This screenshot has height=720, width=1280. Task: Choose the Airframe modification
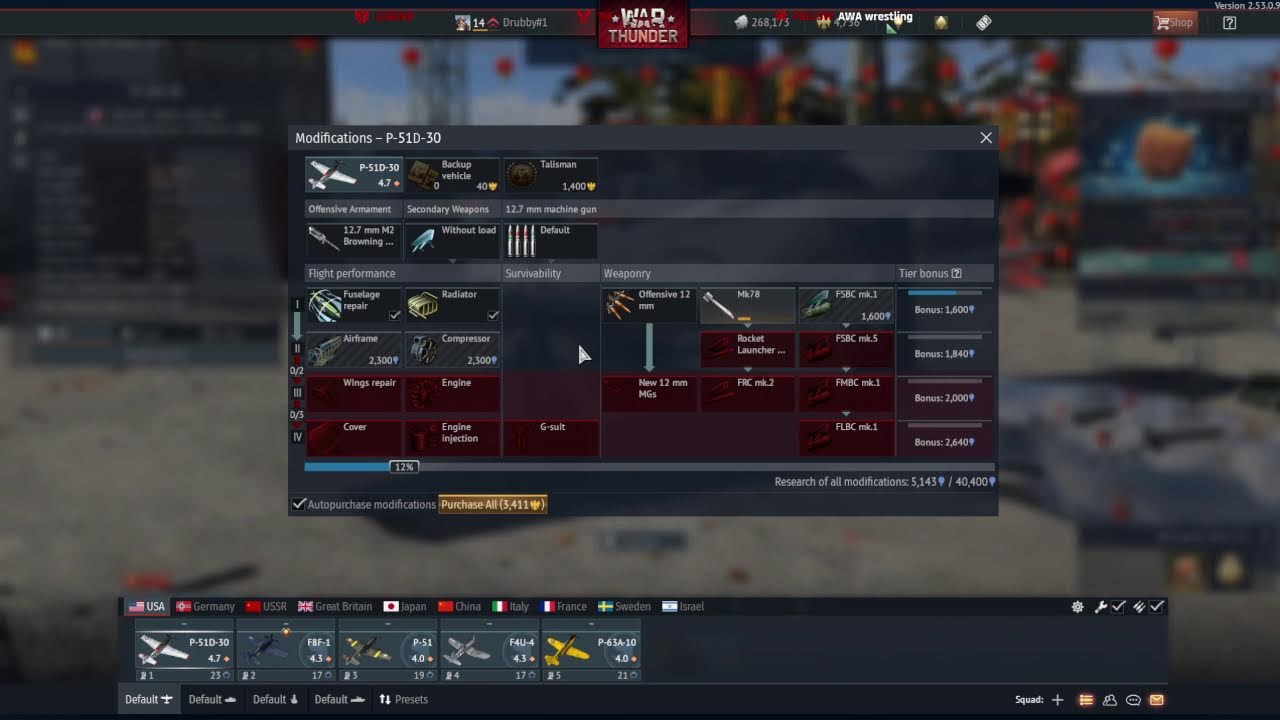click(353, 349)
